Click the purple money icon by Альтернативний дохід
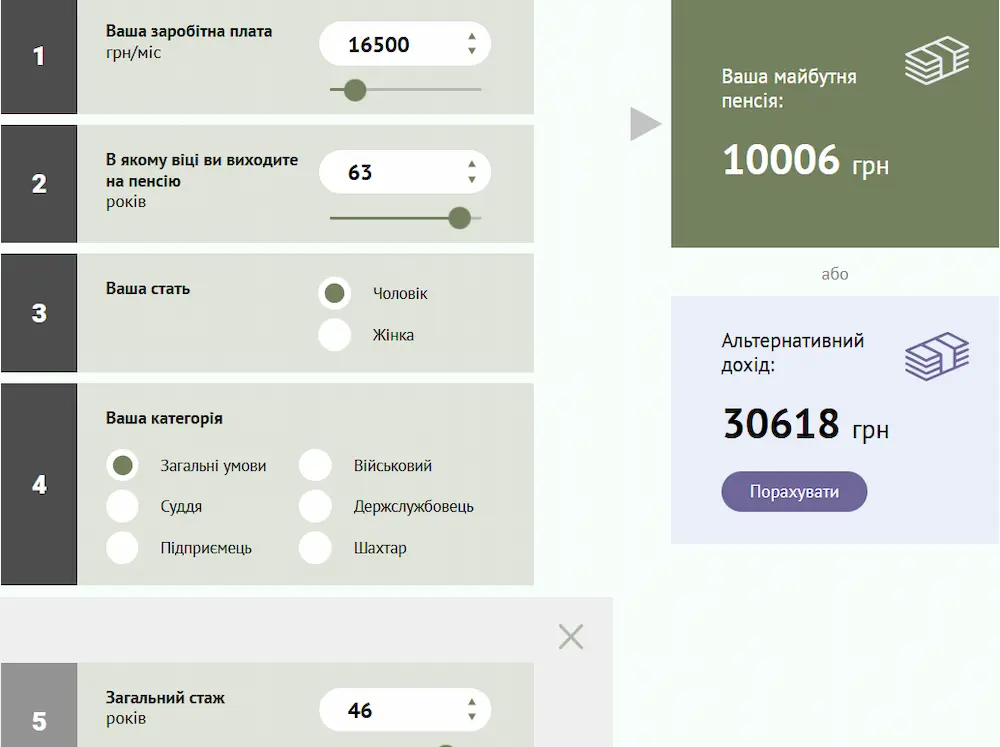 pyautogui.click(x=937, y=356)
